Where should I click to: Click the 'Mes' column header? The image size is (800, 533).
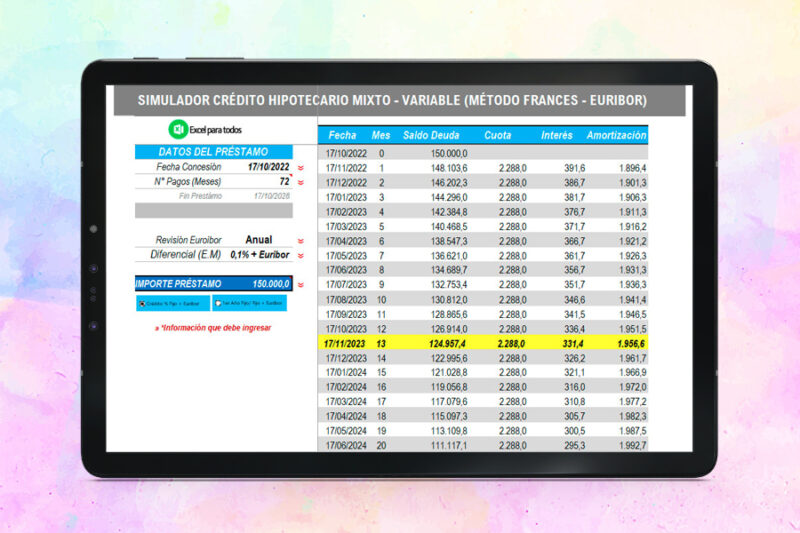(381, 135)
